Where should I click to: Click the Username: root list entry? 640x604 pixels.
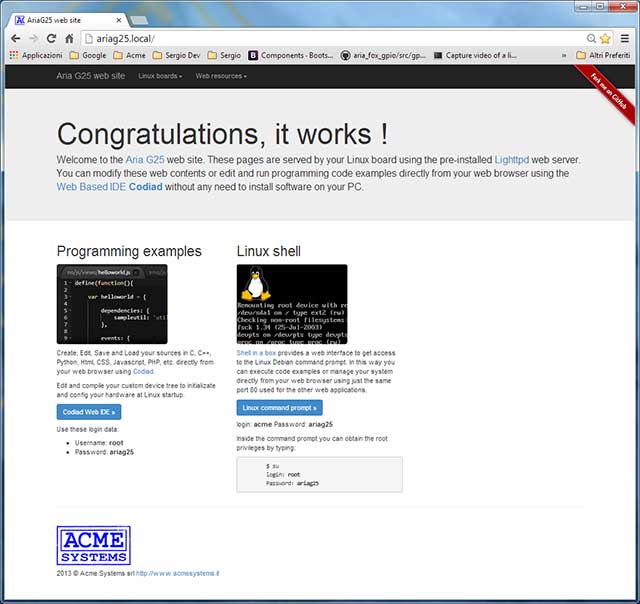click(99, 443)
